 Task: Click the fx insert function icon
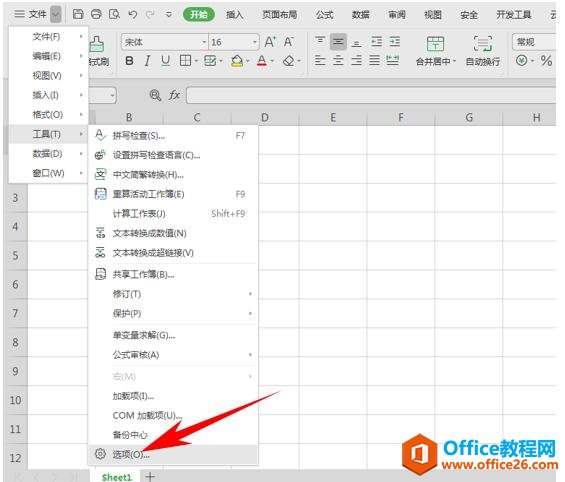tap(174, 95)
